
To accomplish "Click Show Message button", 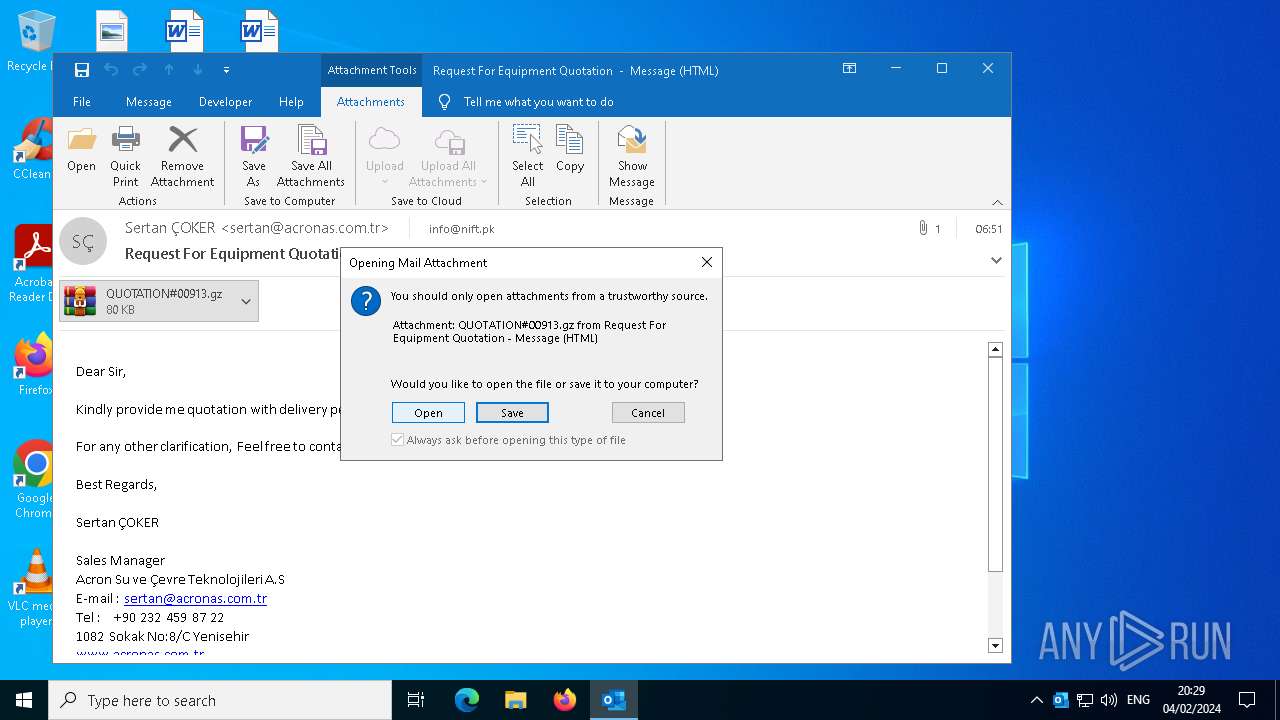I will point(632,156).
